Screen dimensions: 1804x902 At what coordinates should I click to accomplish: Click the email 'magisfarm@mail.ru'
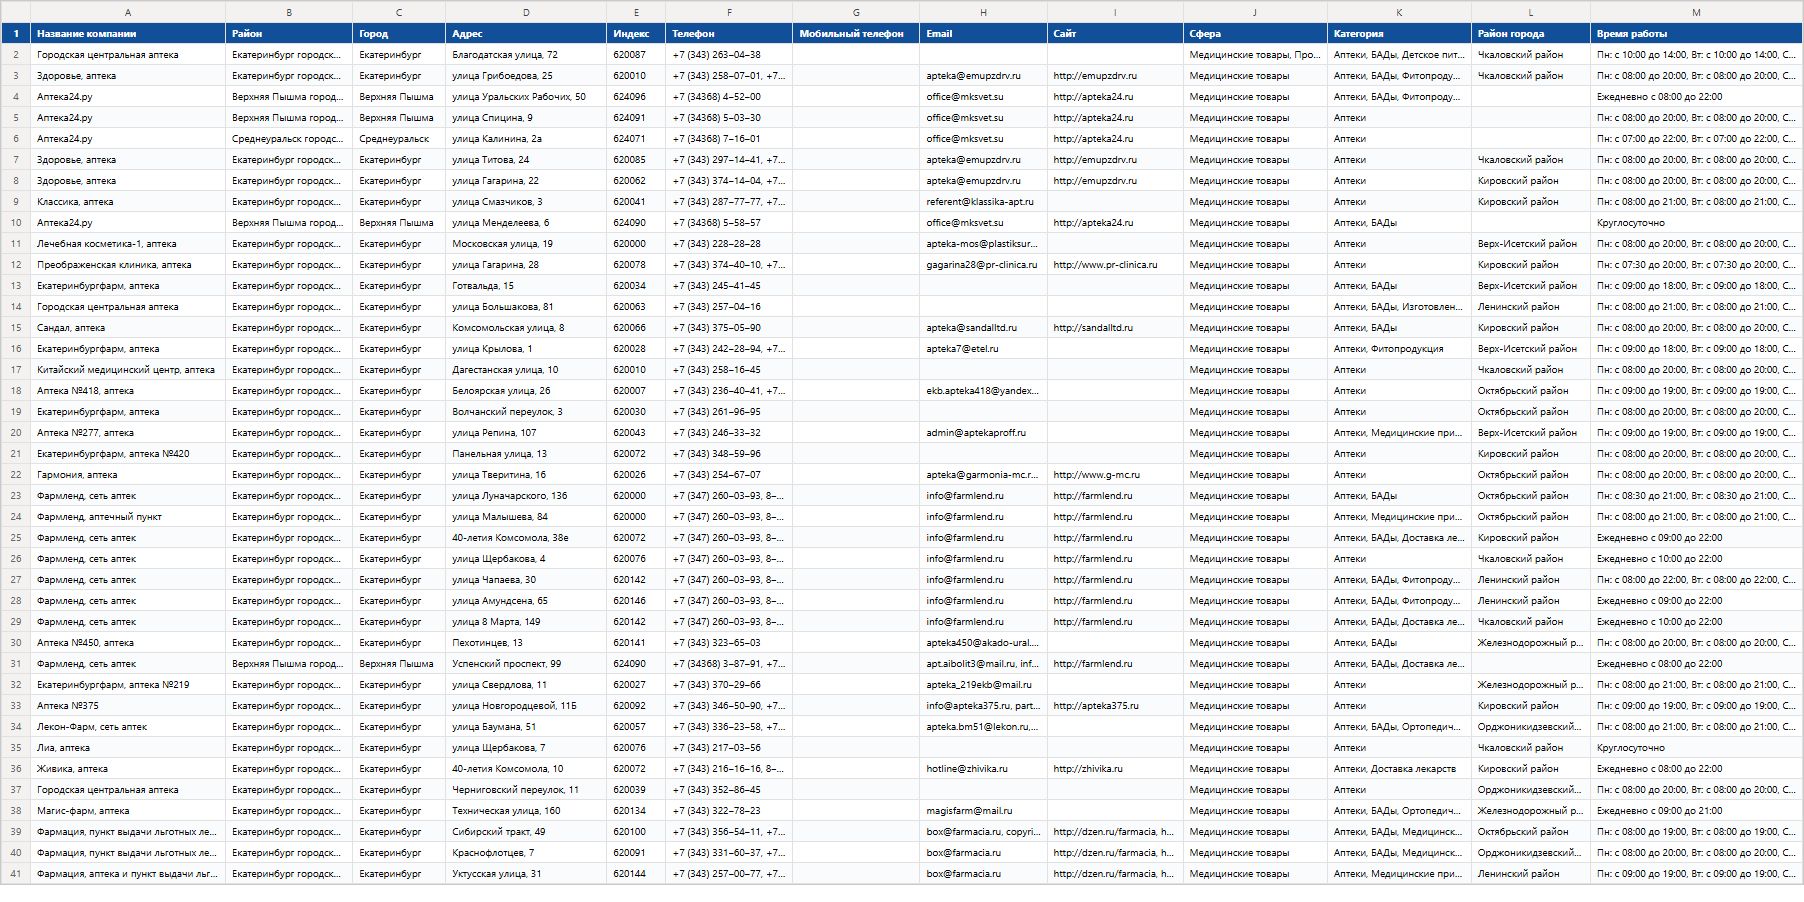coord(983,811)
